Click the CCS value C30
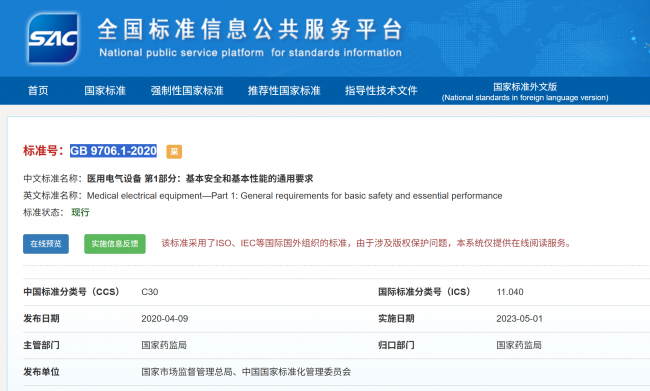The image size is (650, 391). 150,292
